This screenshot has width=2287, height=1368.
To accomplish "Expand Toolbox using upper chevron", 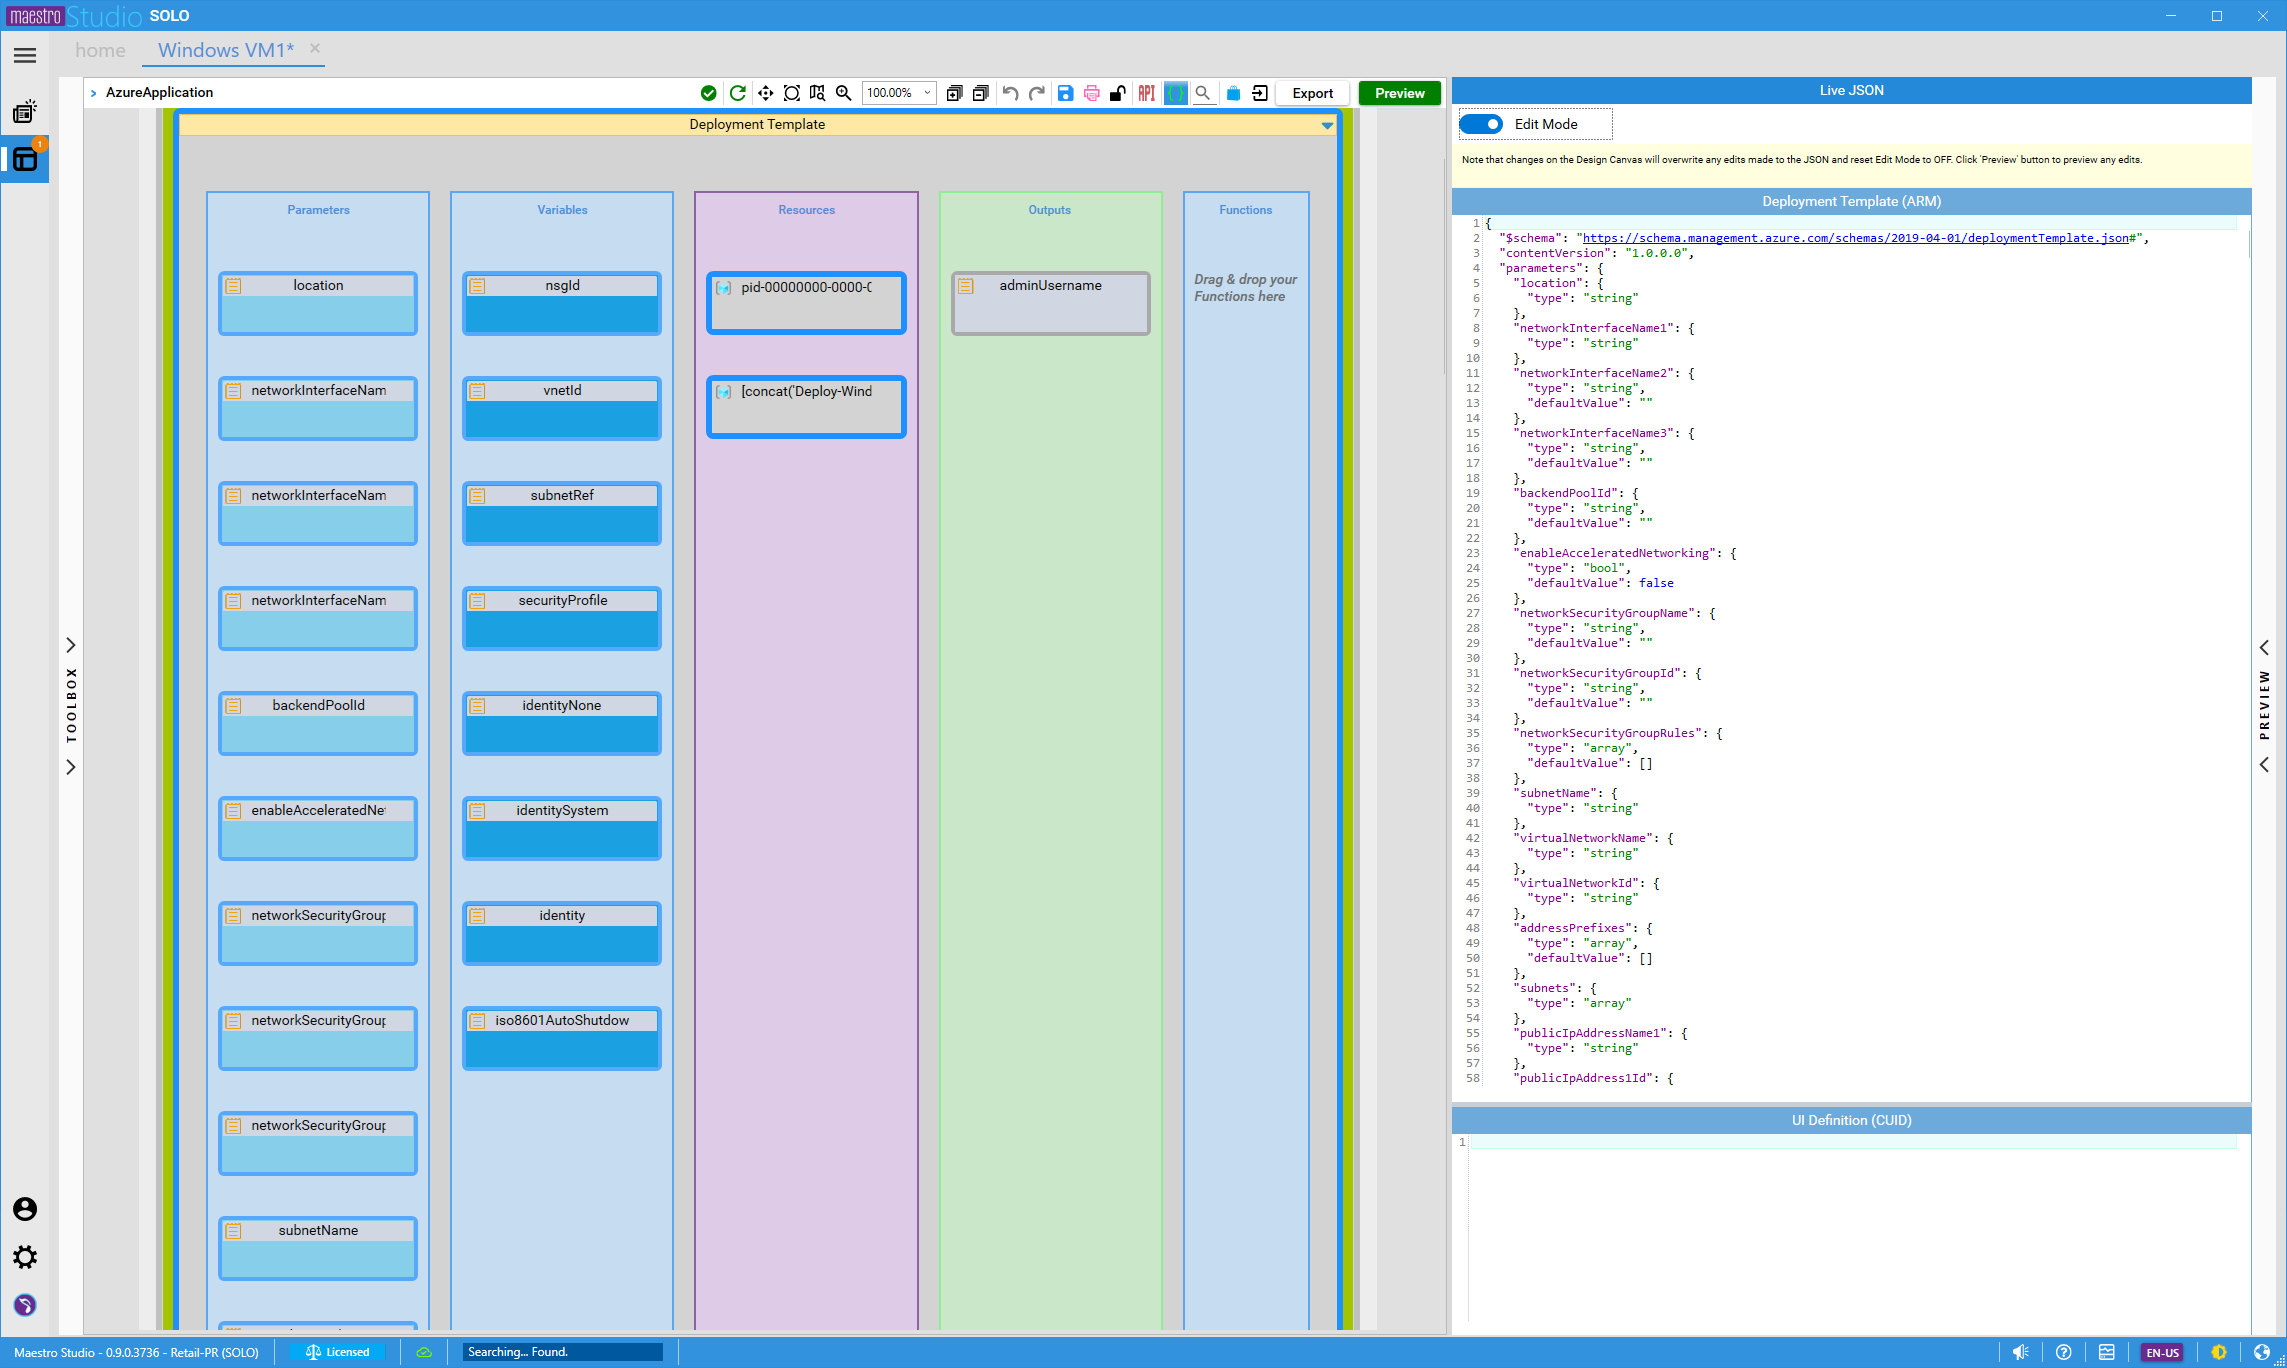I will point(71,645).
